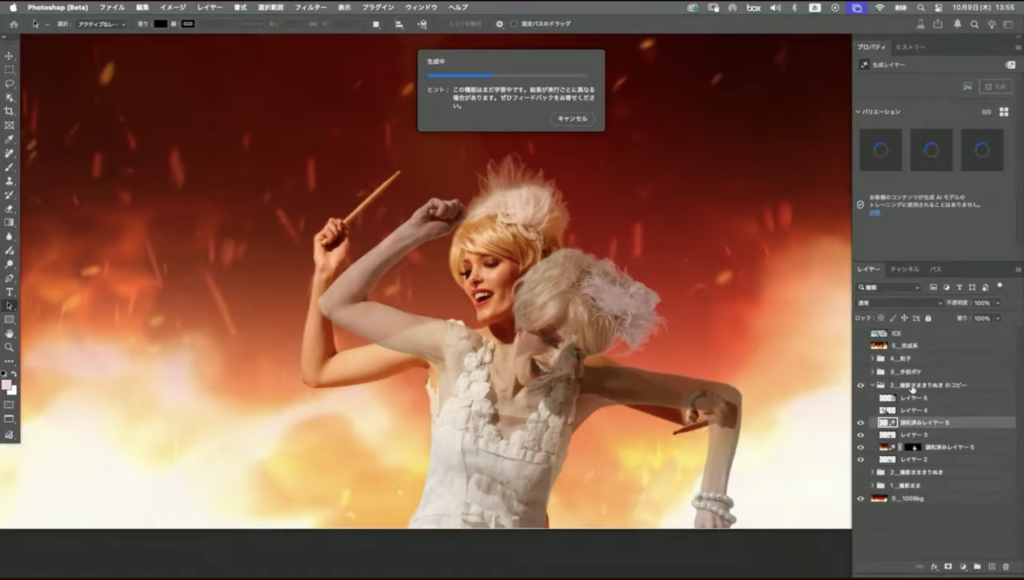Select the first variation thumbnail
Viewport: 1024px width, 580px height.
[881, 150]
